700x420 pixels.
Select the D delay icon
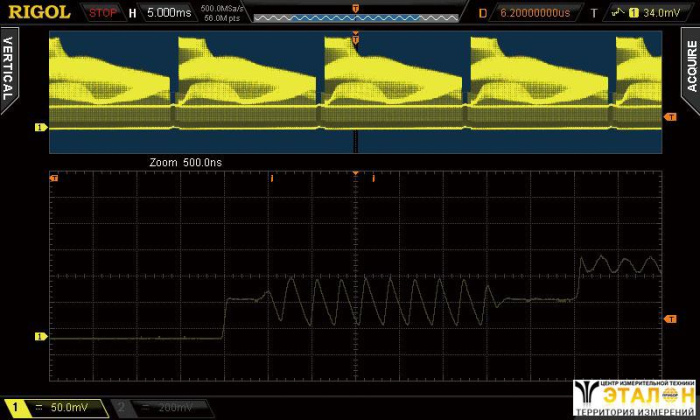(x=483, y=13)
